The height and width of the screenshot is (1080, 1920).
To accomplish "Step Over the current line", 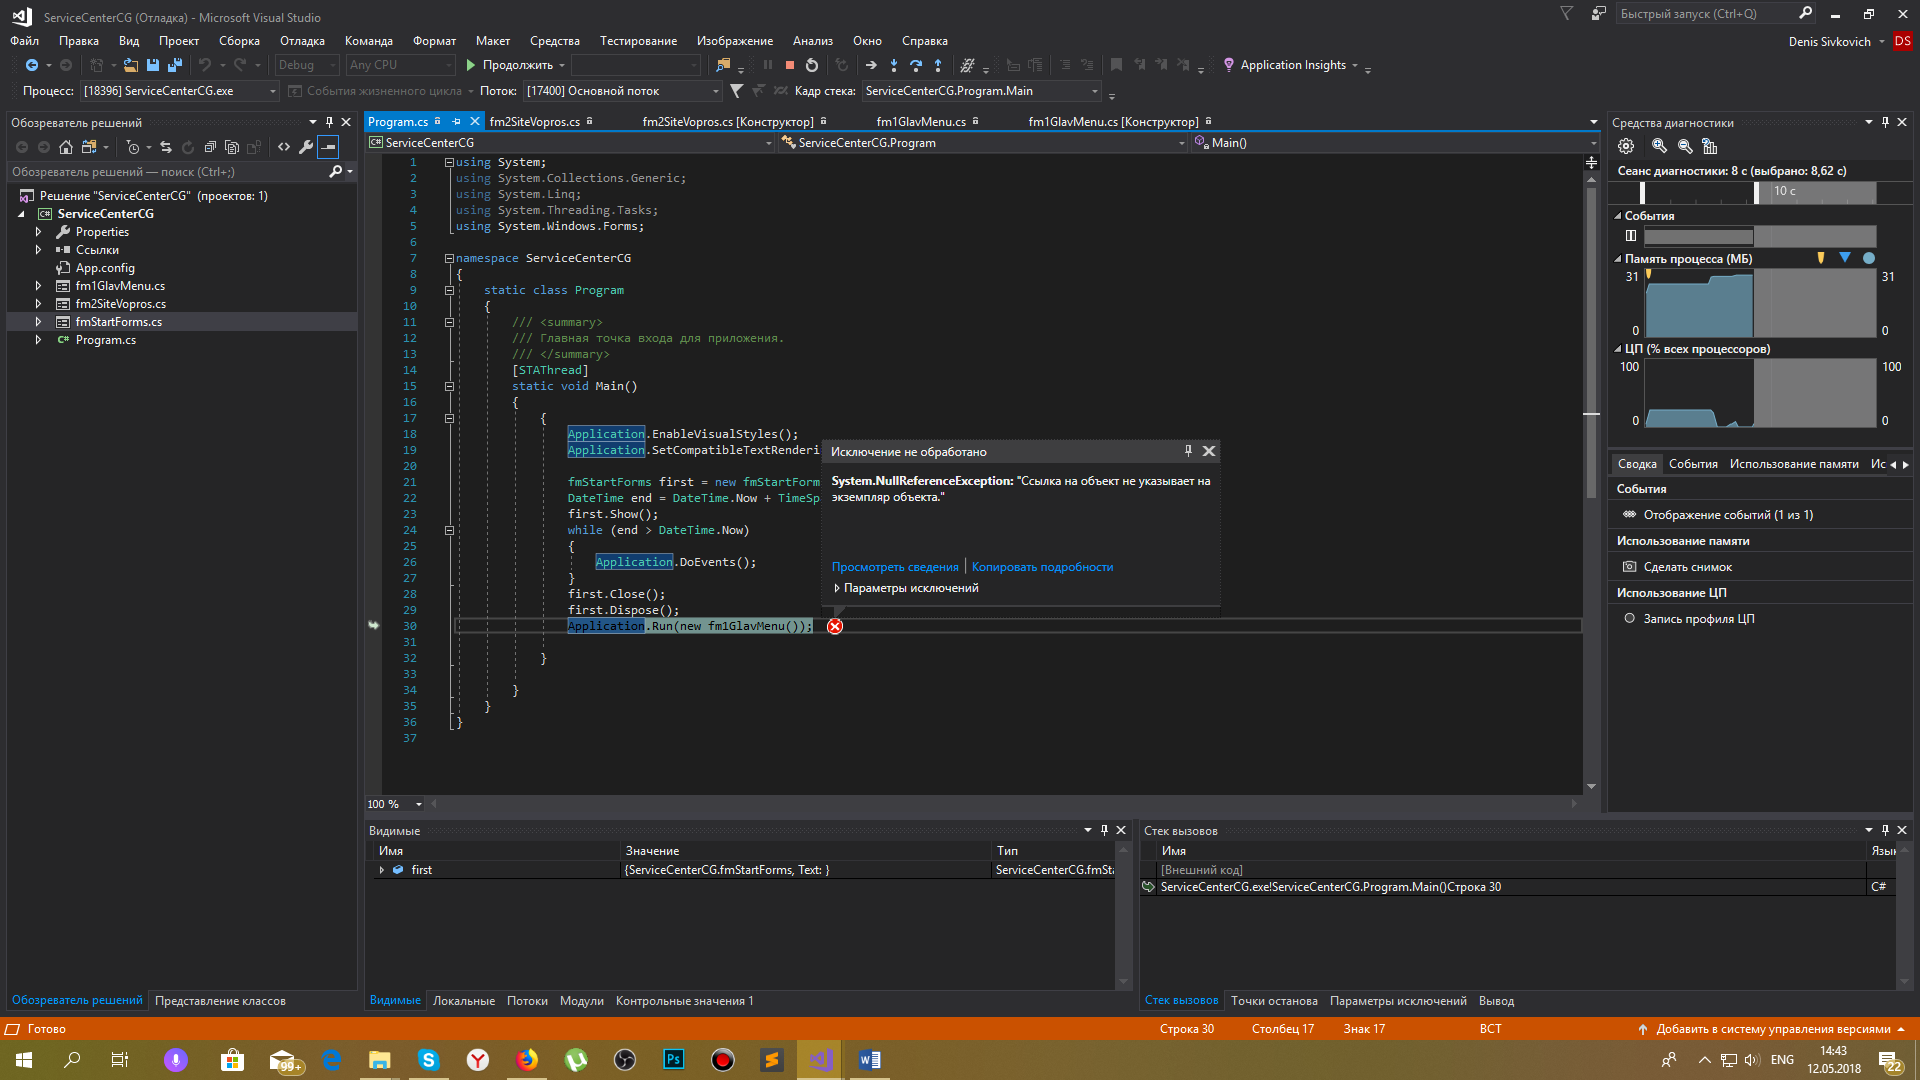I will [x=916, y=65].
